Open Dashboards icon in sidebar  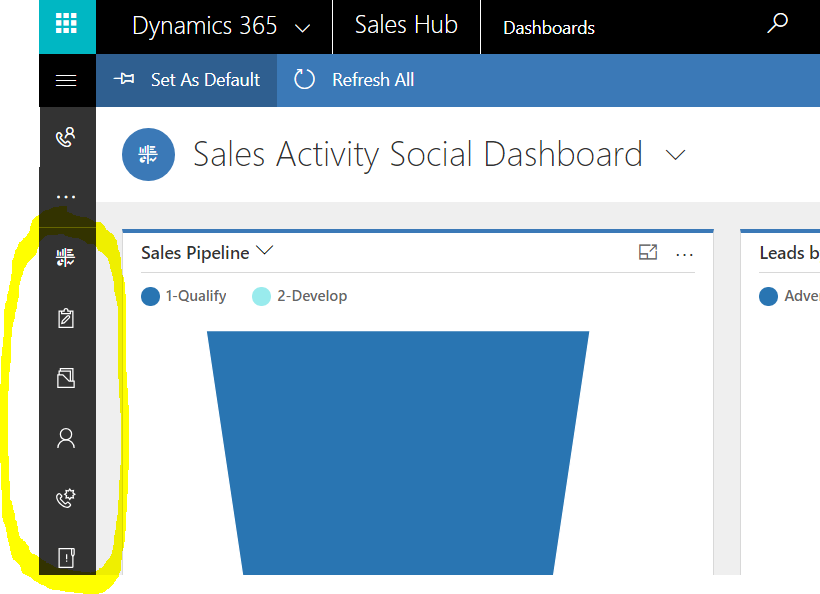click(66, 257)
